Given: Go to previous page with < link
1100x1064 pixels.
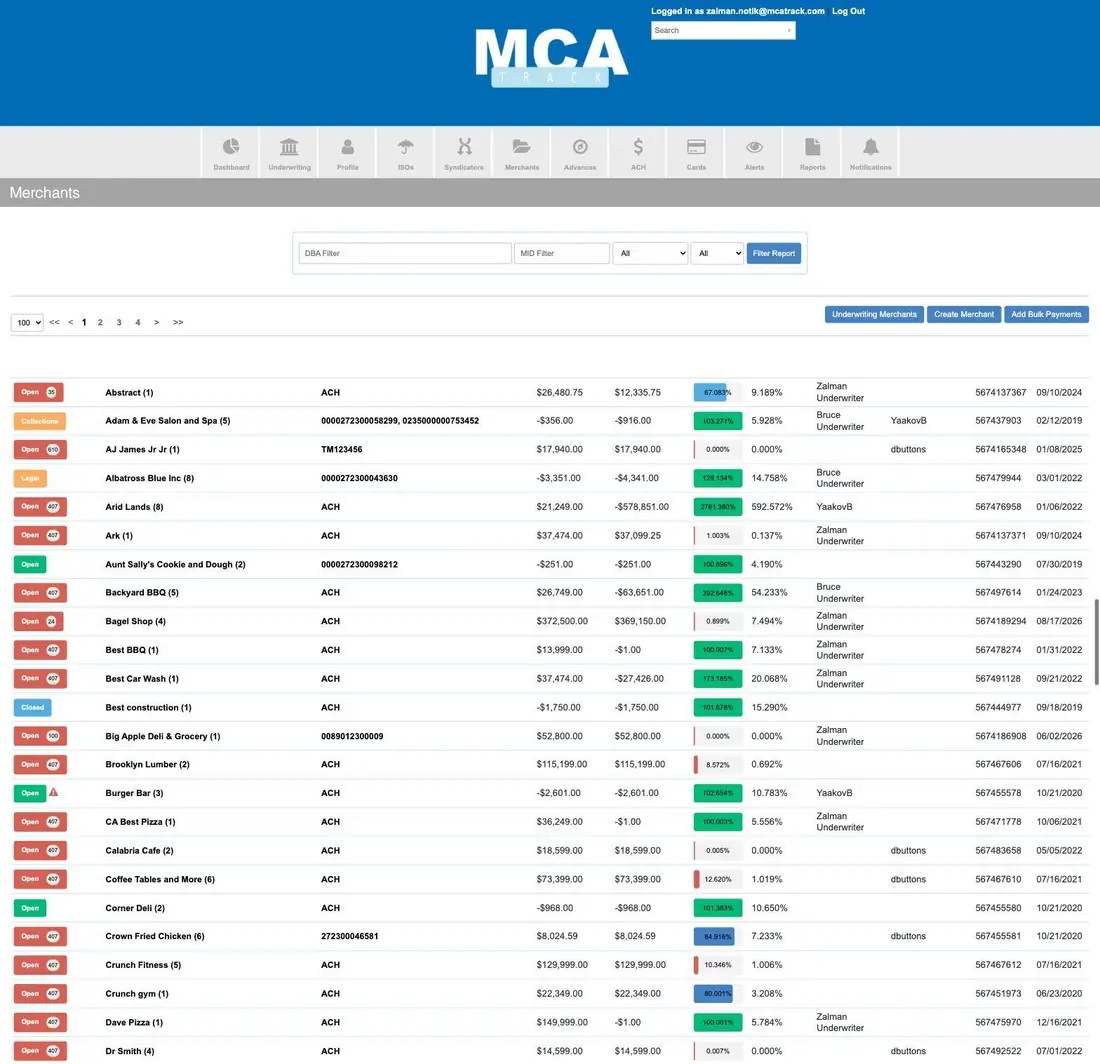Looking at the screenshot, I should [70, 323].
